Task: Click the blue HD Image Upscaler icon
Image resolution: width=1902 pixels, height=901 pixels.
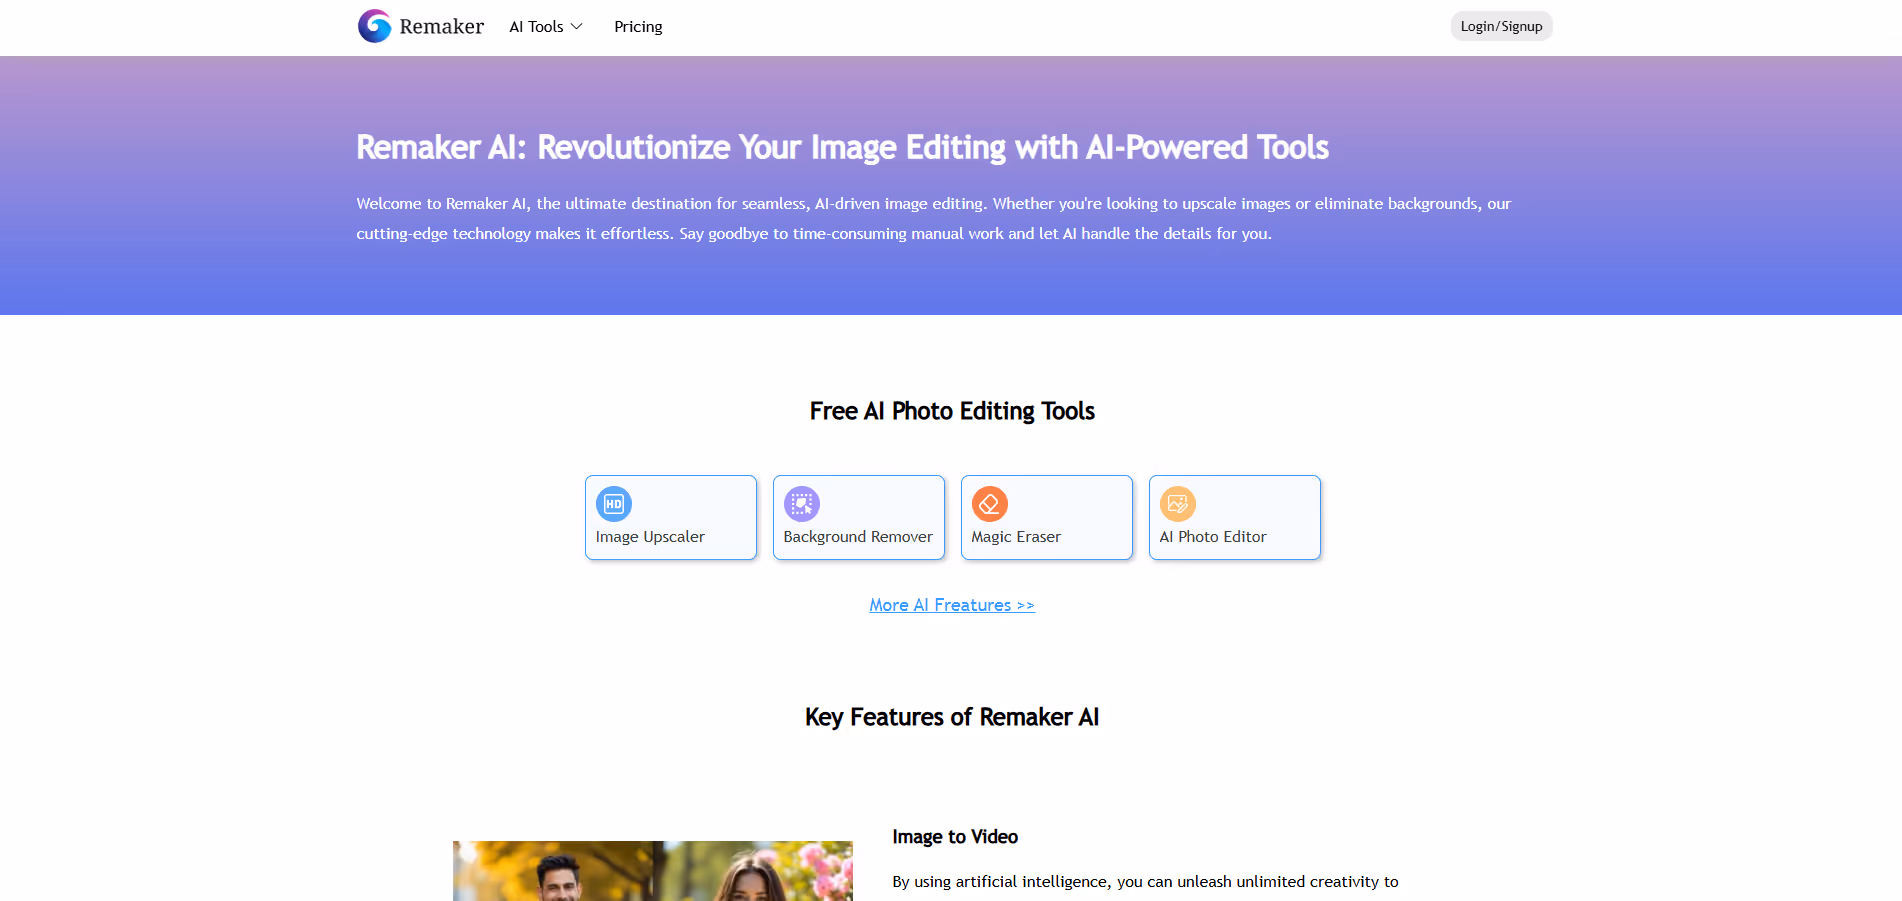Action: click(614, 504)
